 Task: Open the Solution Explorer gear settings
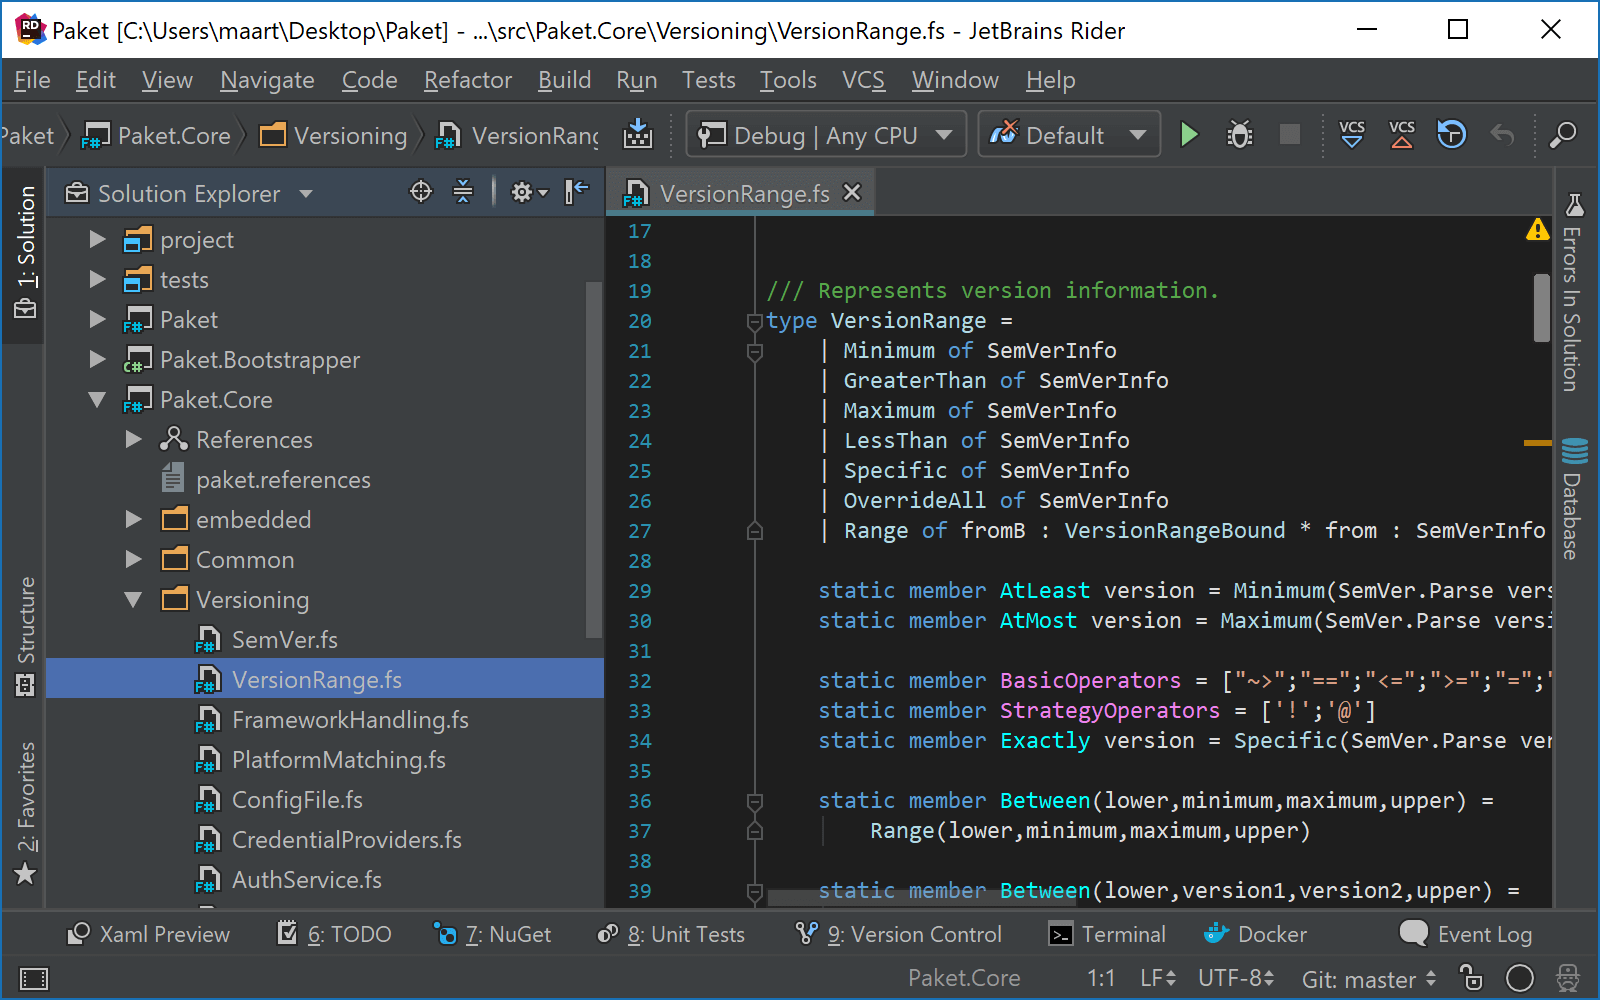pyautogui.click(x=529, y=192)
